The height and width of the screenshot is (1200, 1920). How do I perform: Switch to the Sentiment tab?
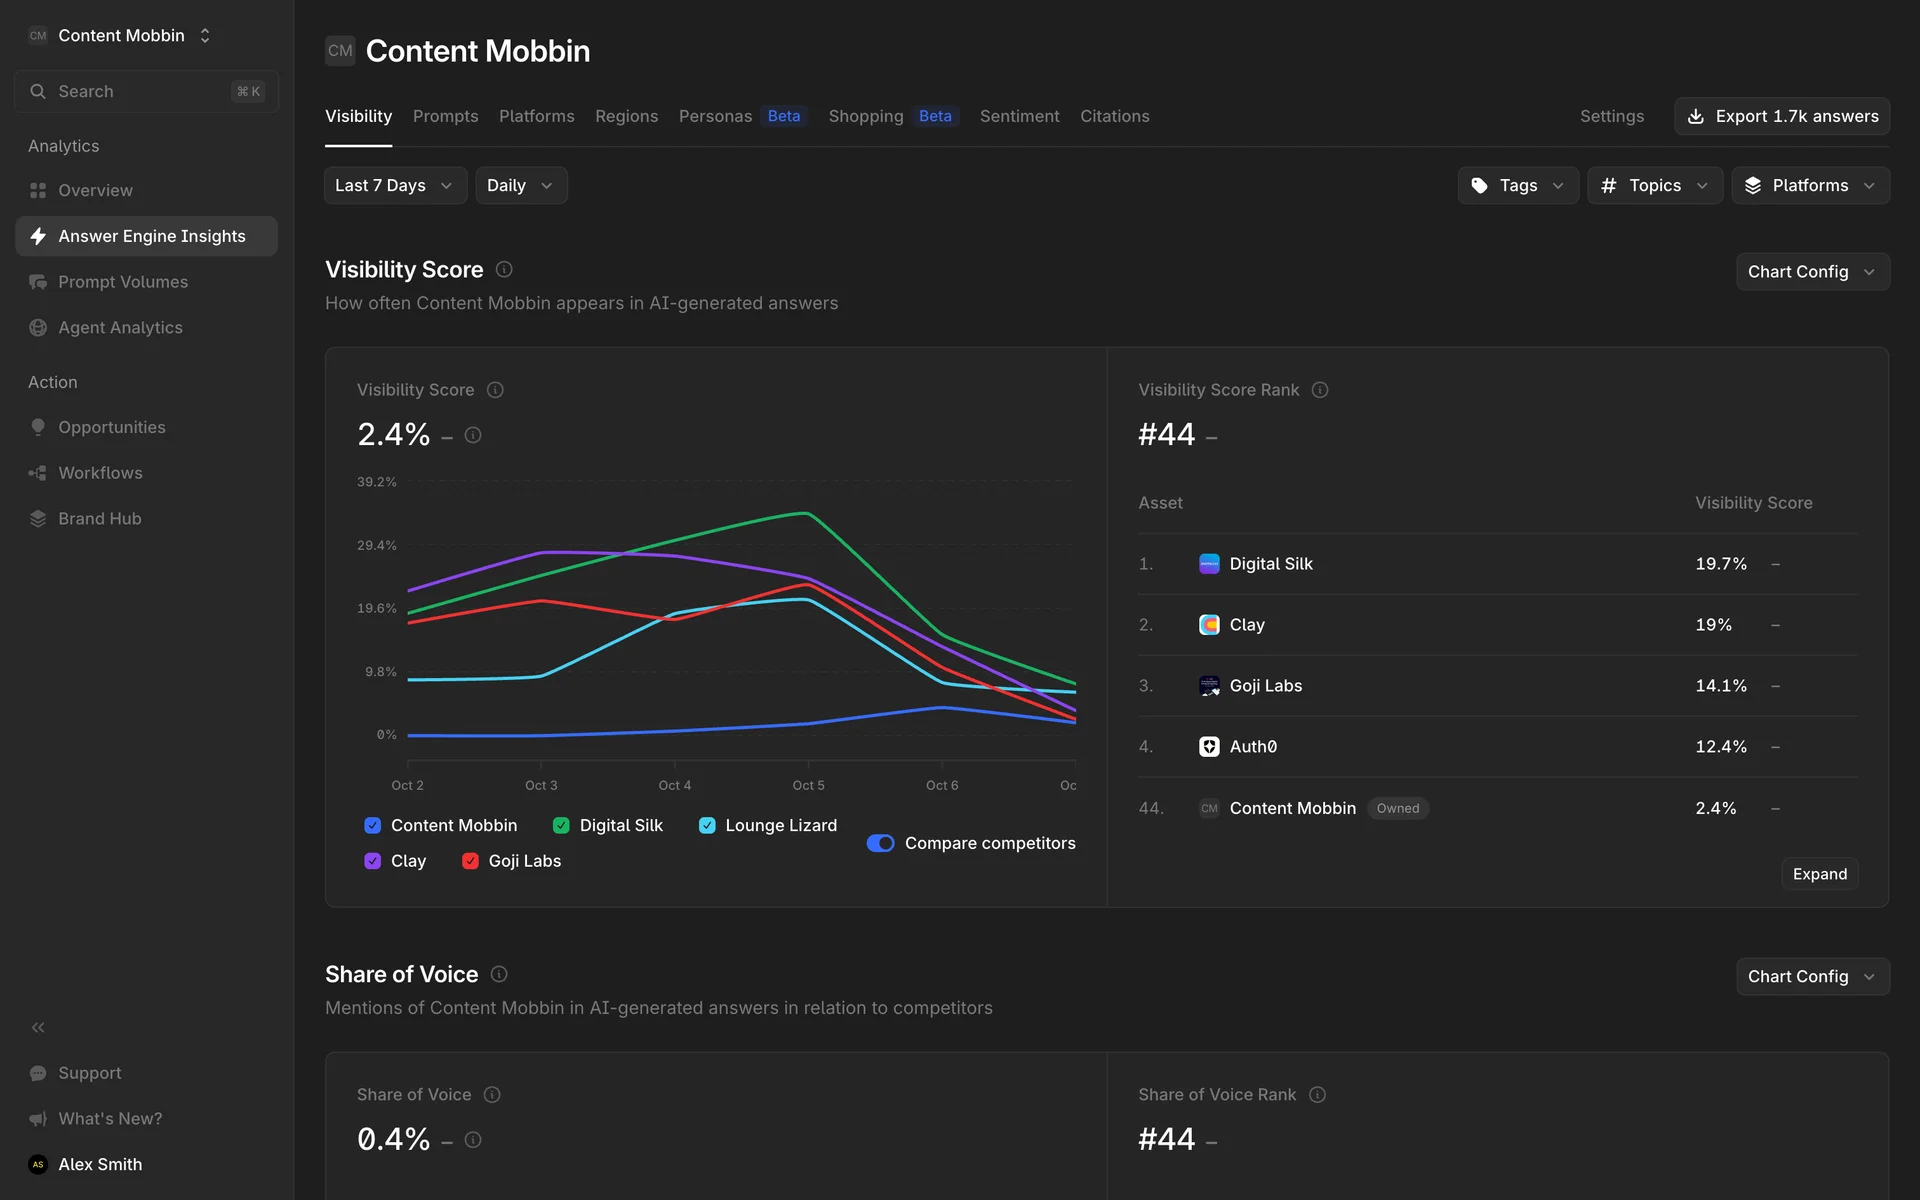point(1019,116)
